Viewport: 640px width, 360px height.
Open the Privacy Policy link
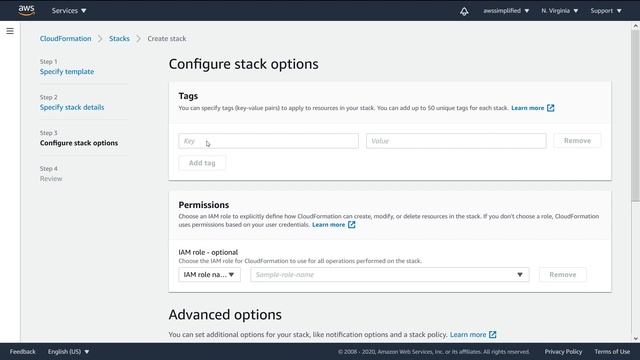tap(563, 351)
